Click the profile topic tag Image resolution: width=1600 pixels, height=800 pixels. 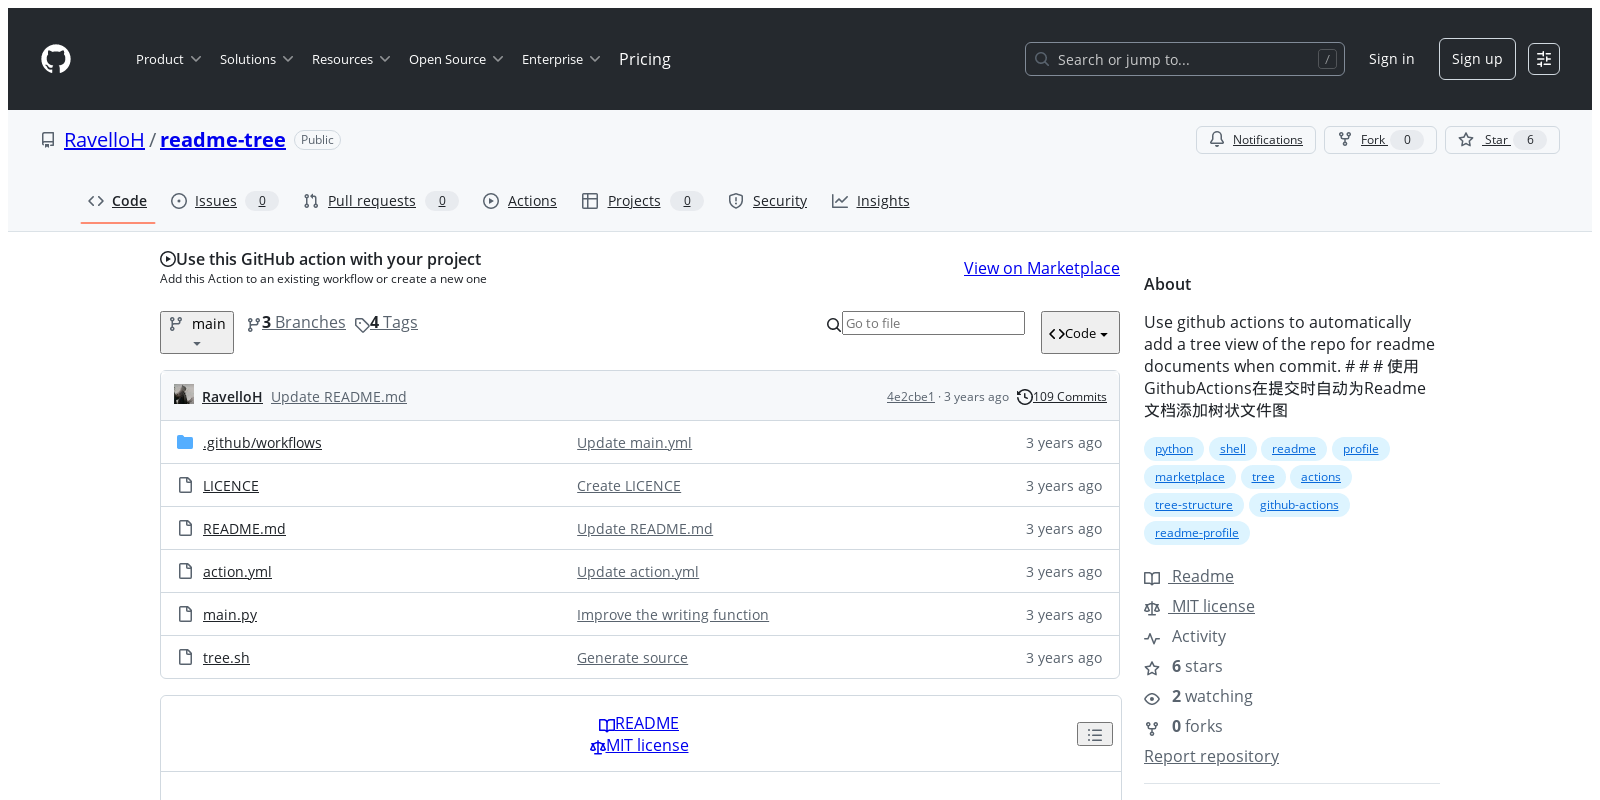point(1361,449)
